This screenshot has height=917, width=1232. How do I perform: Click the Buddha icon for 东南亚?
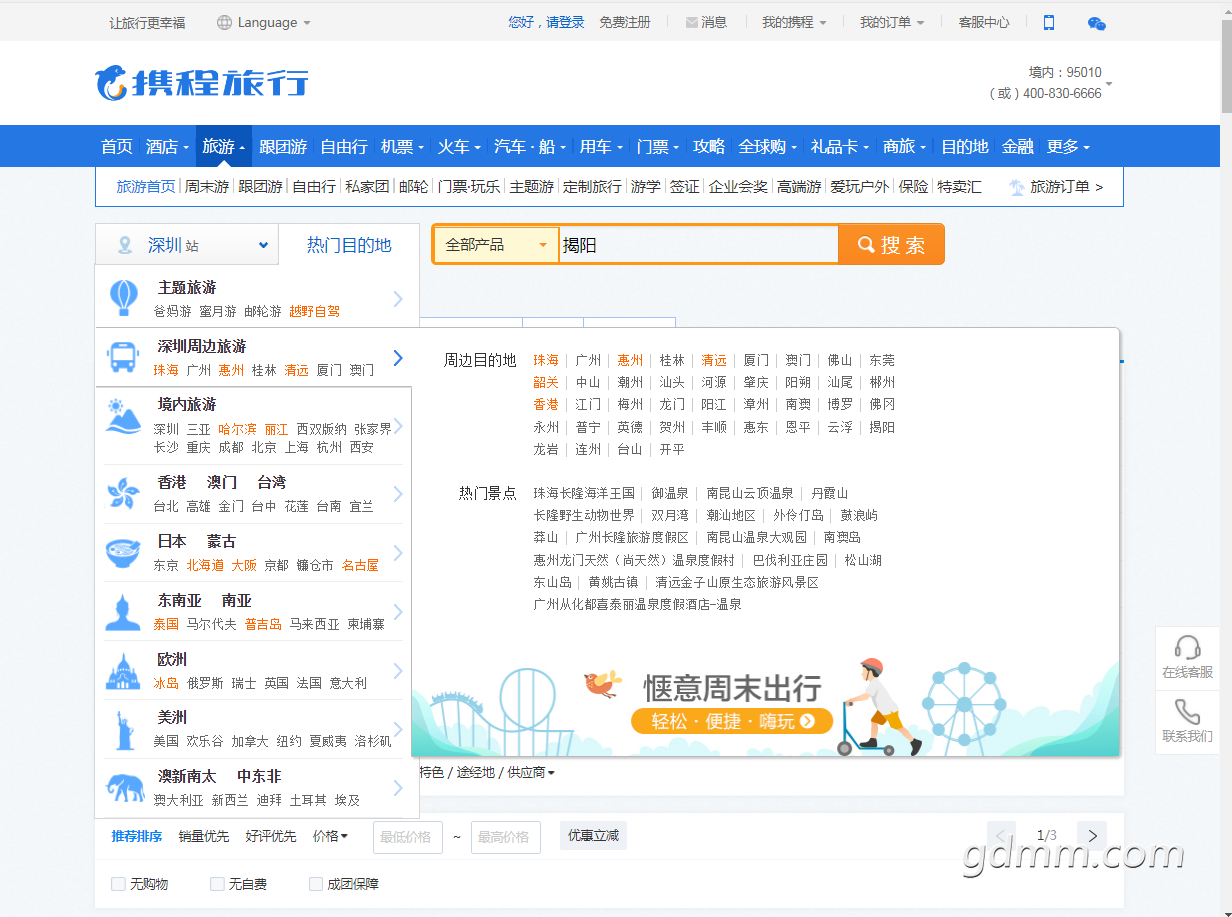123,611
